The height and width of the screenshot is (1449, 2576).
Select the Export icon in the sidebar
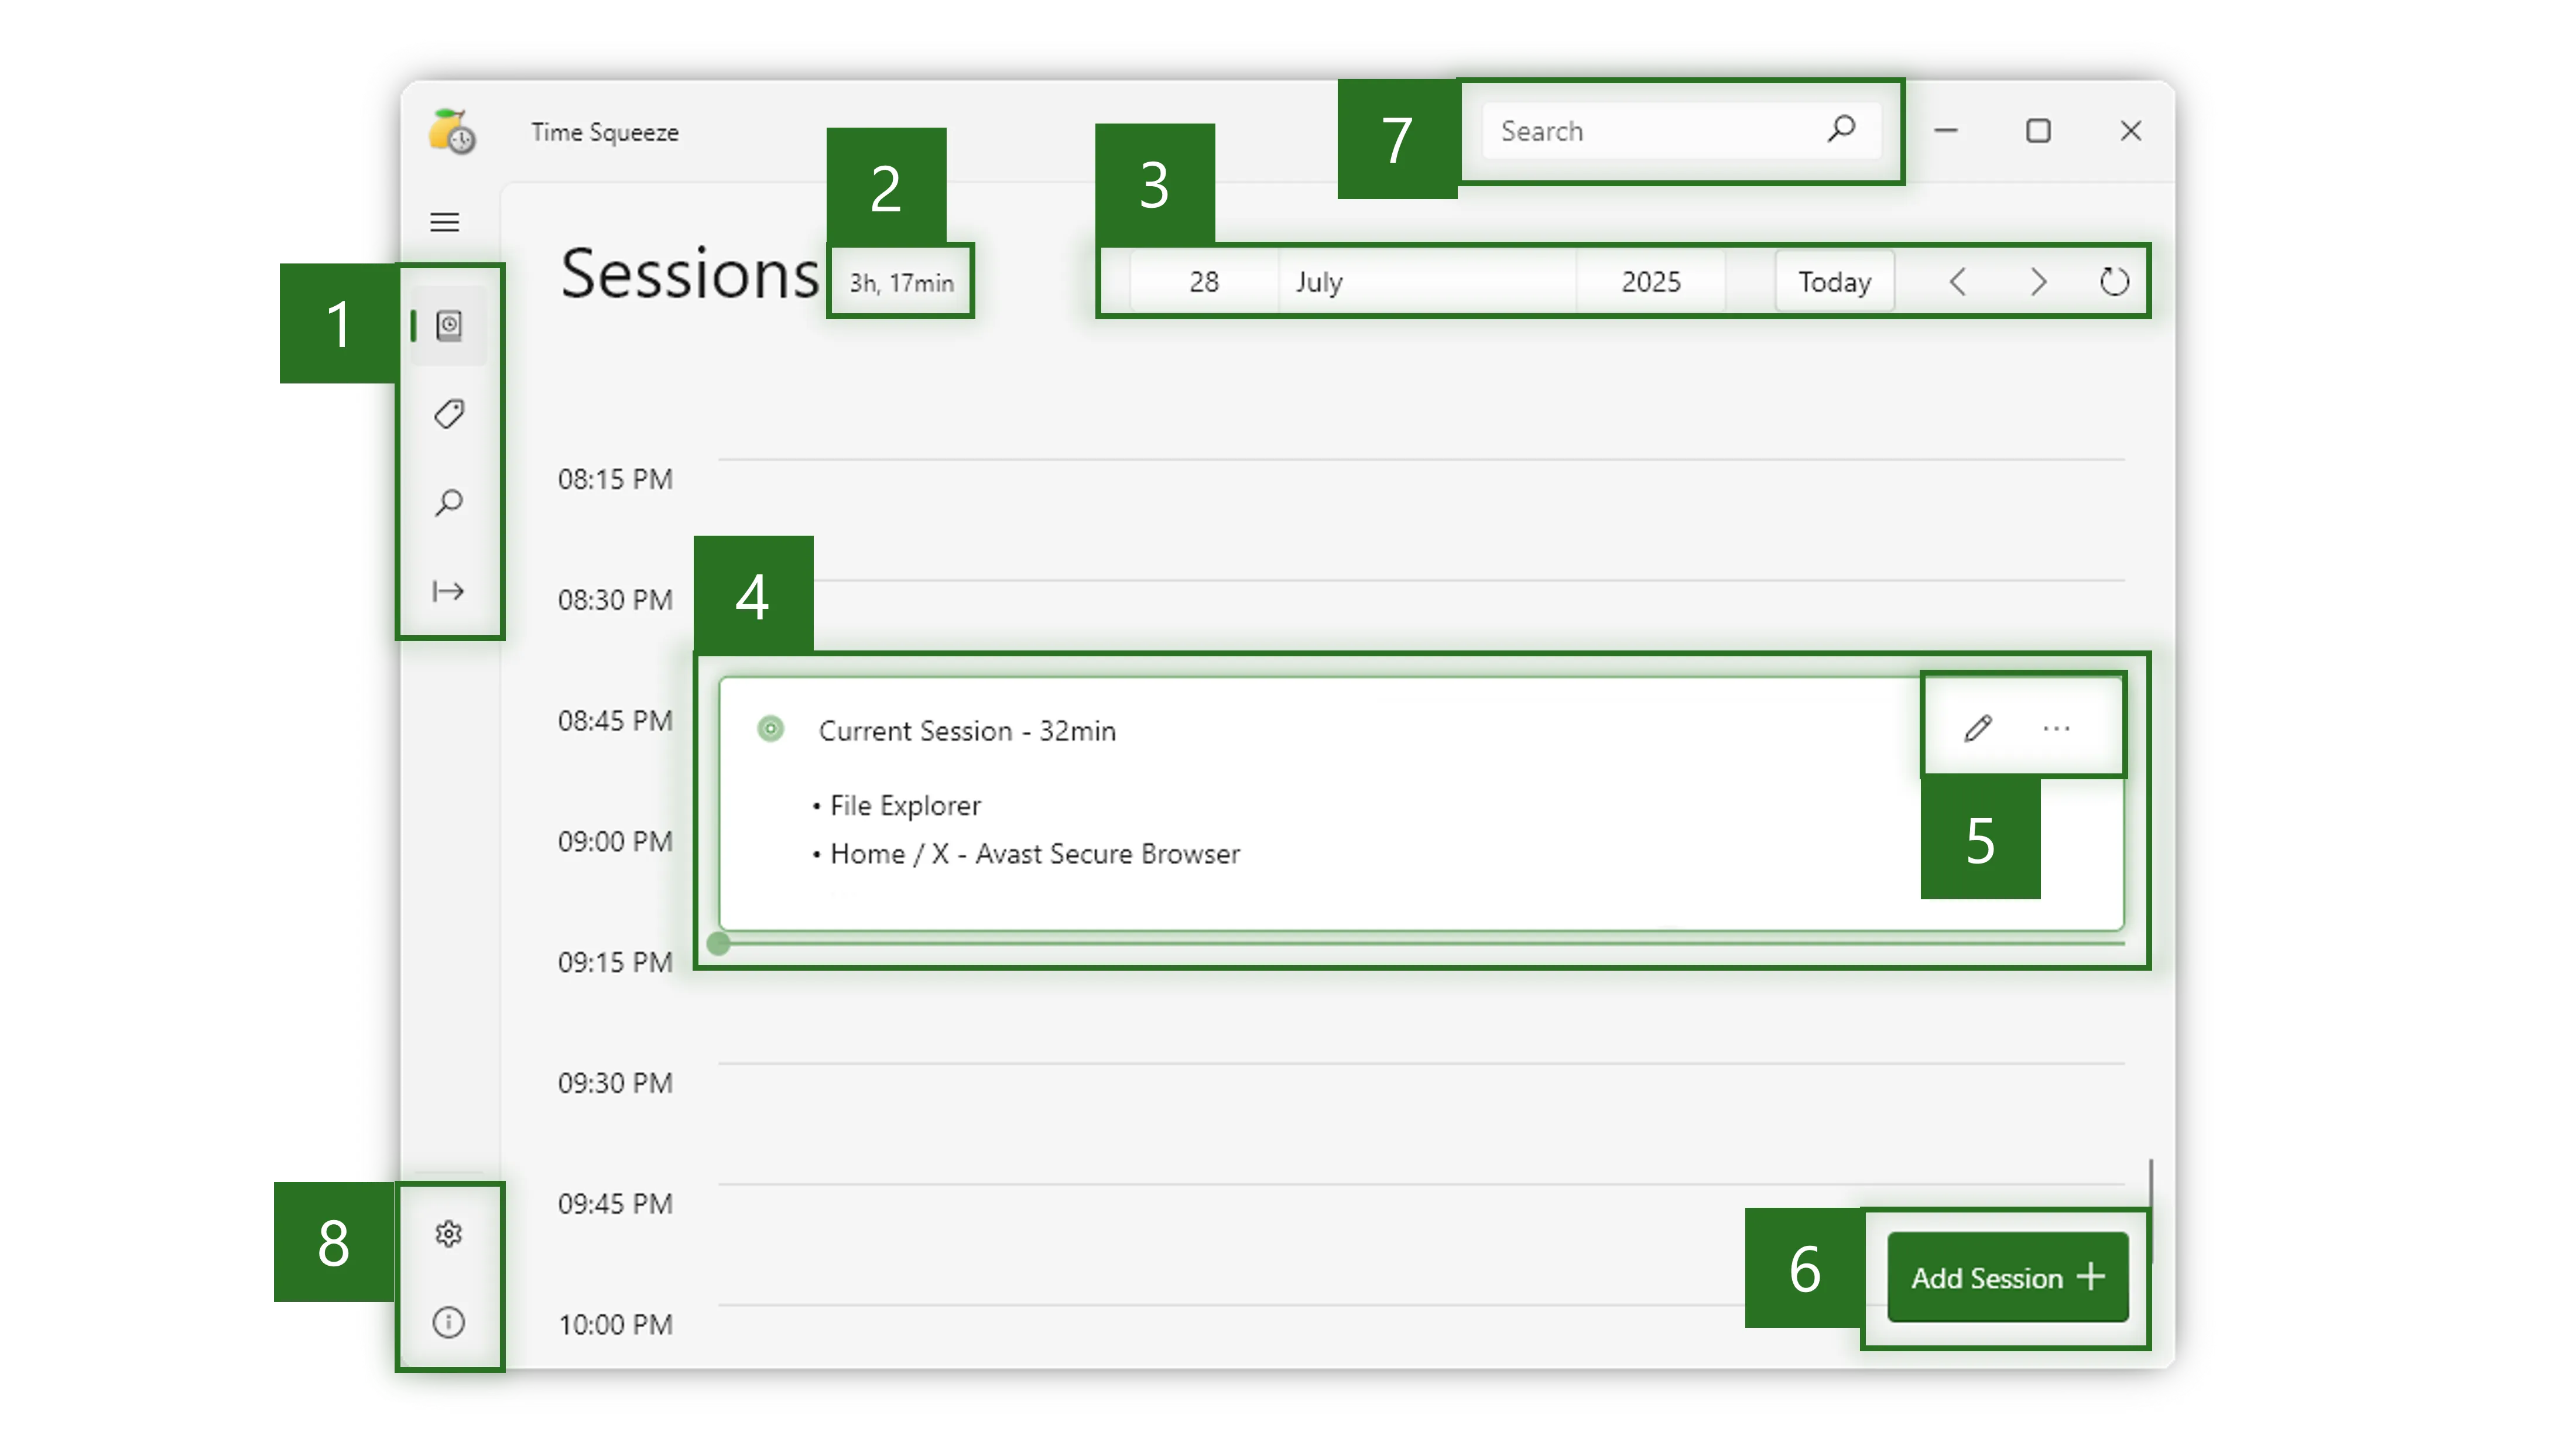click(x=449, y=590)
